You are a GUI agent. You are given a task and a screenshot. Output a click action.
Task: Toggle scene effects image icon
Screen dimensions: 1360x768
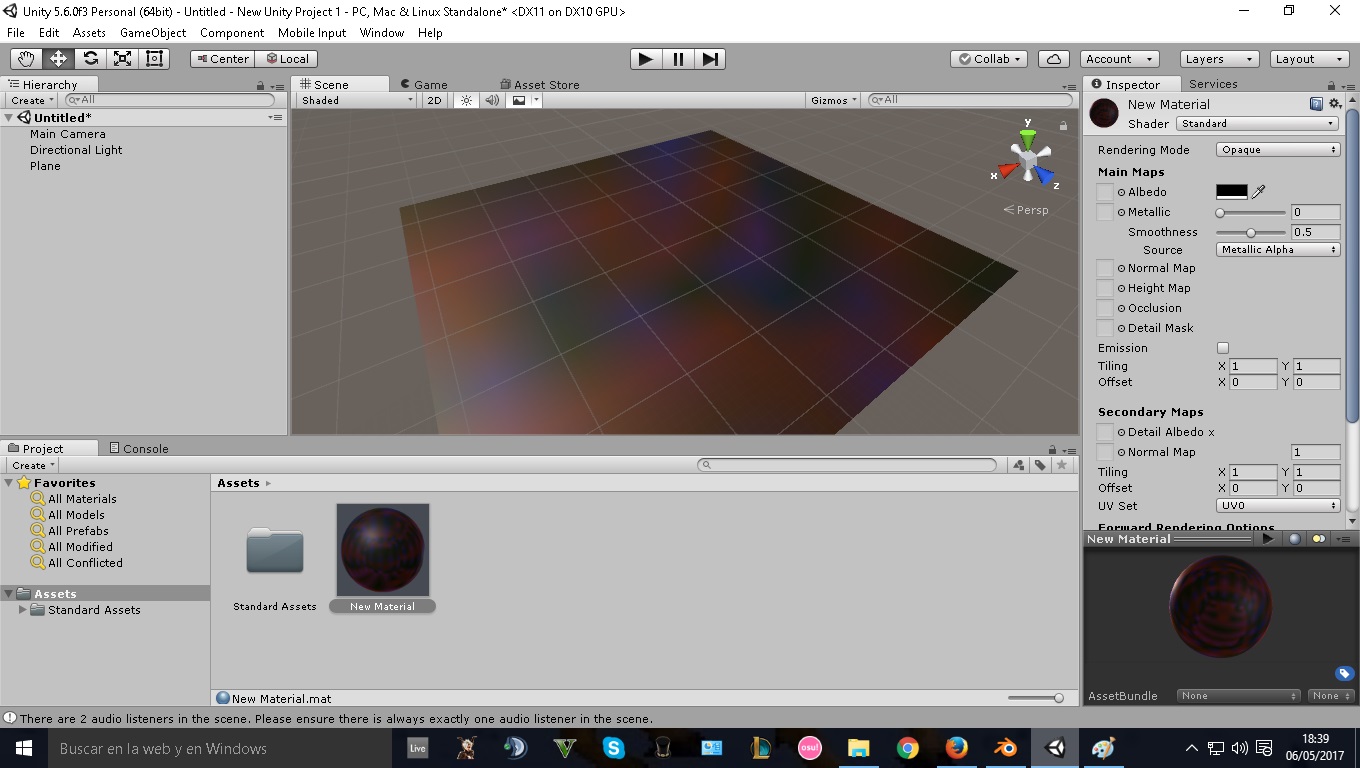click(519, 100)
